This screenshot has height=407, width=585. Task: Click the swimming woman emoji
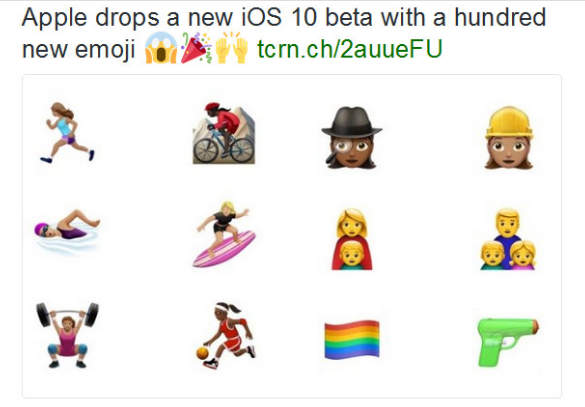[67, 231]
